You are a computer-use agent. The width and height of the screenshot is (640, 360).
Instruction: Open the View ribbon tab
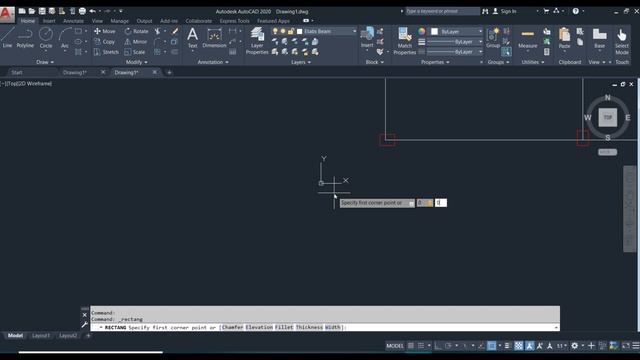(x=97, y=21)
